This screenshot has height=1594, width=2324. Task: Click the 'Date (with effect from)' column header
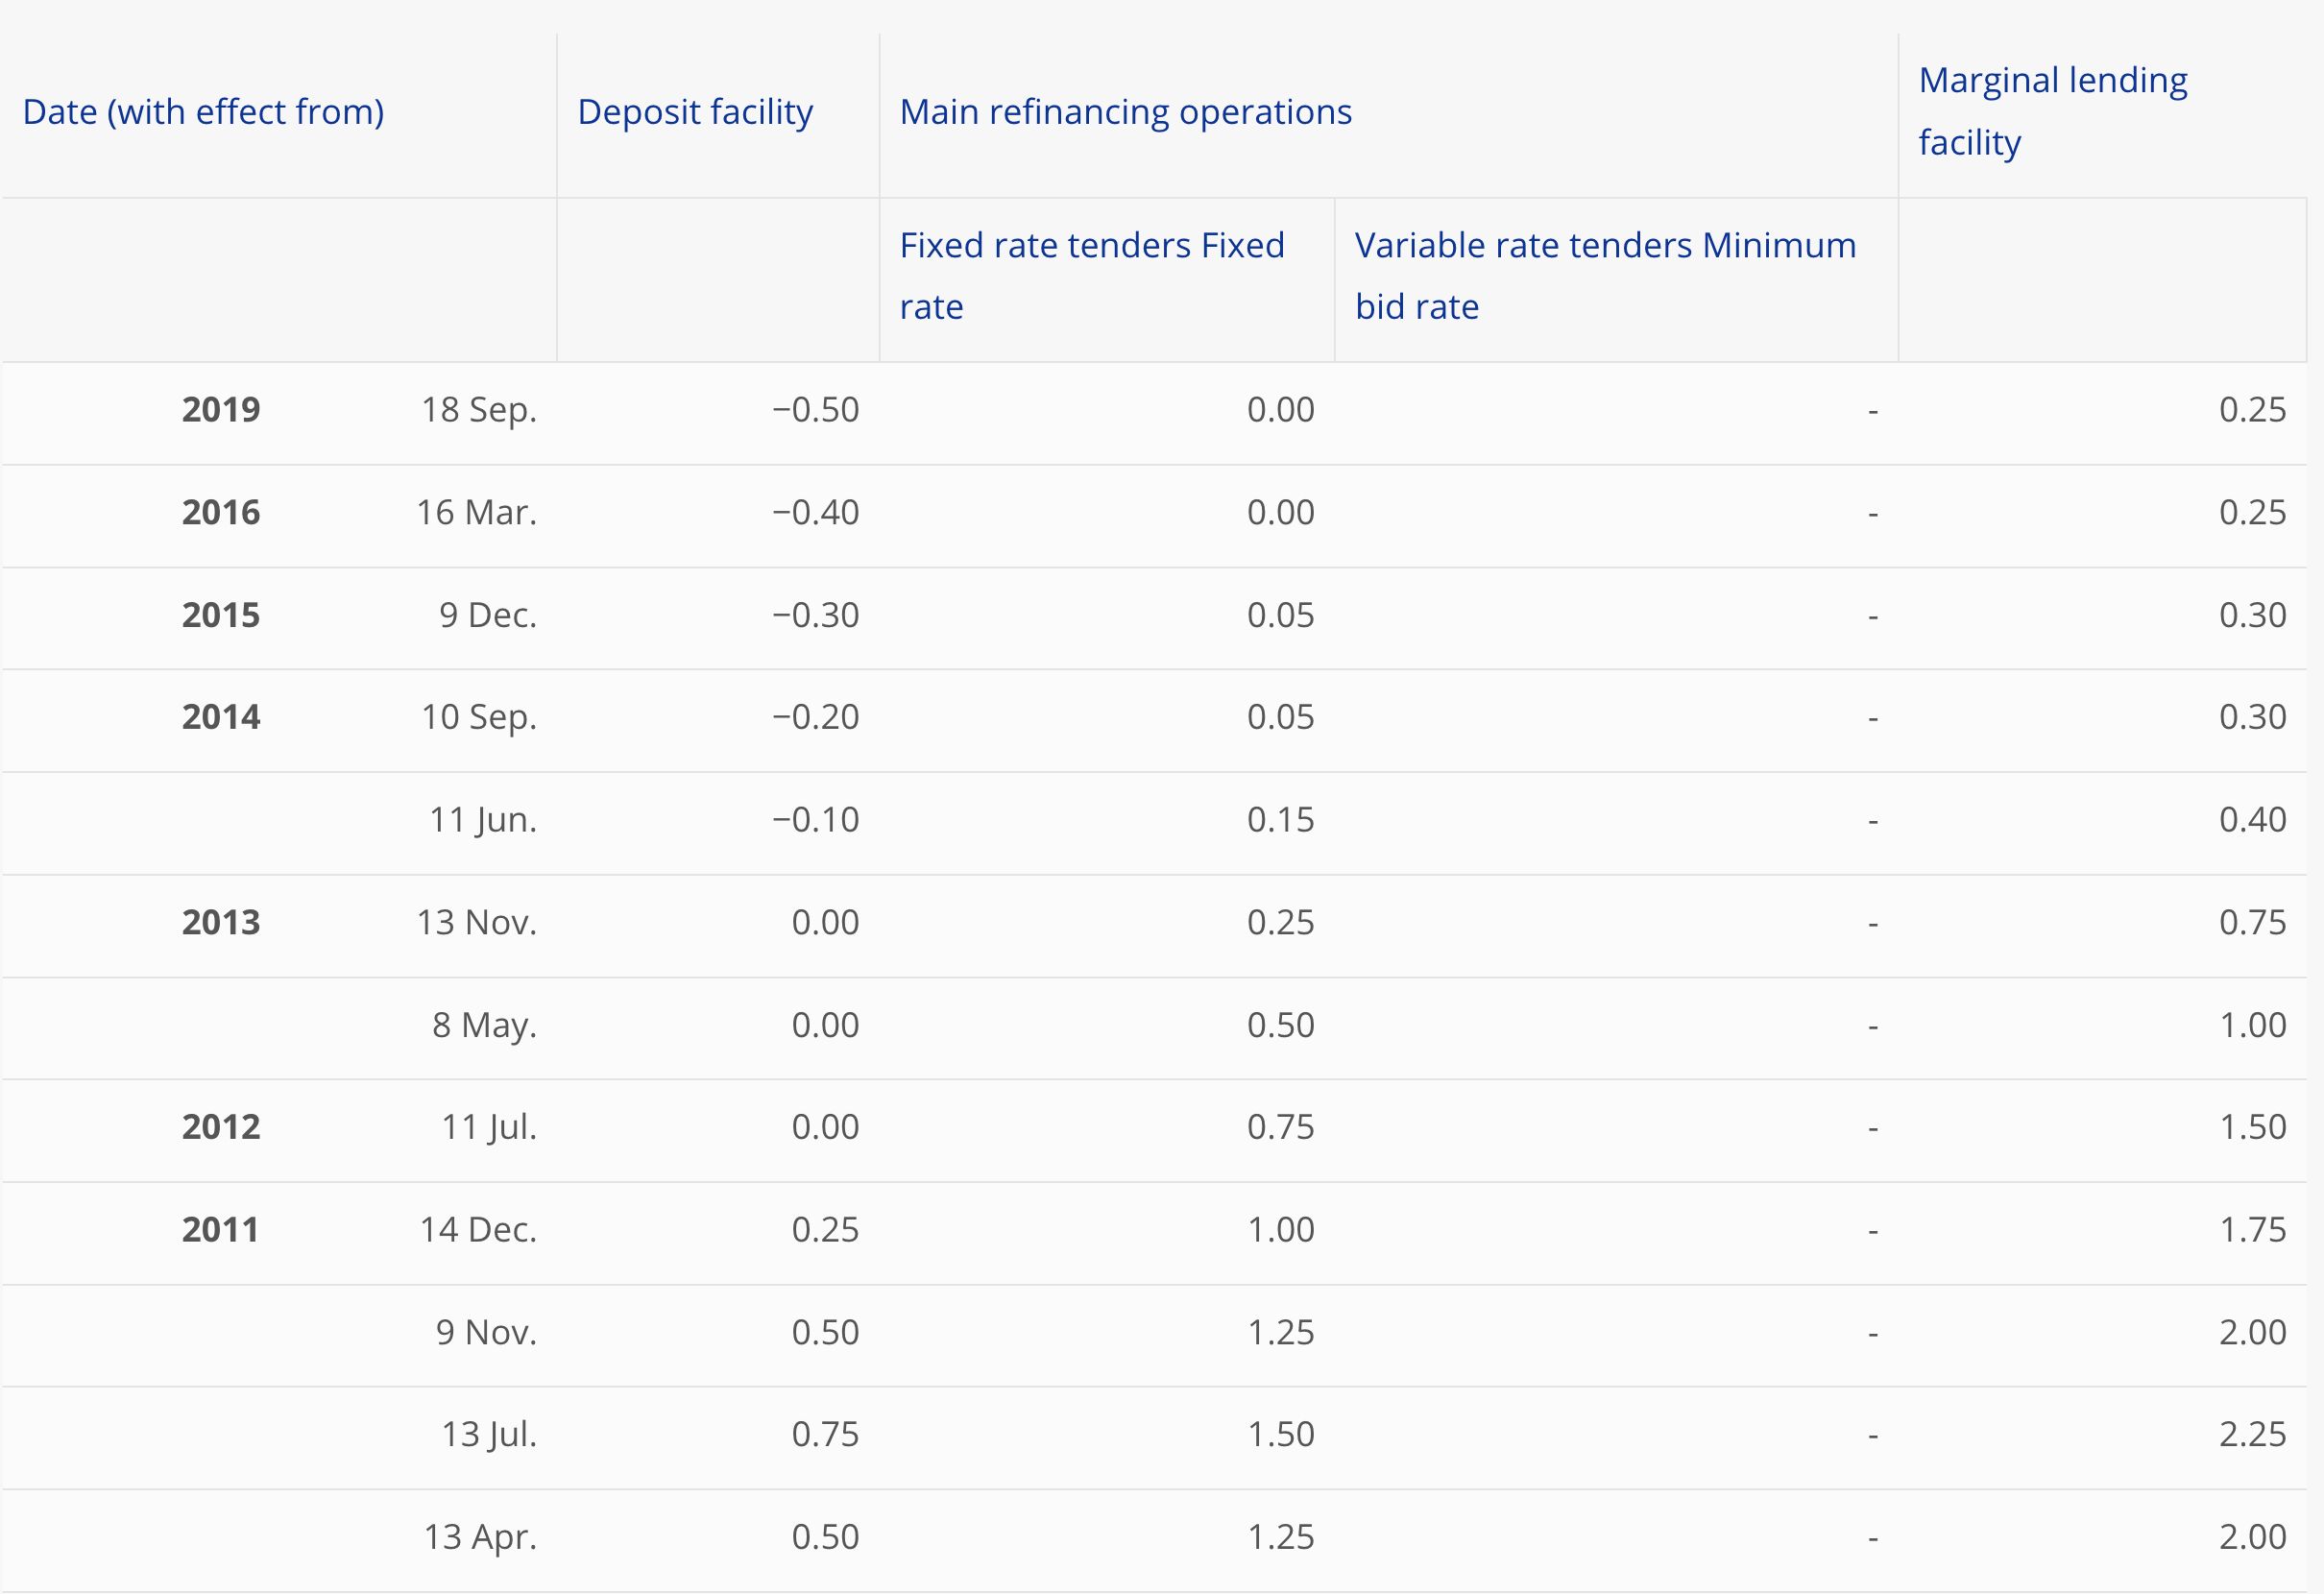(x=203, y=112)
